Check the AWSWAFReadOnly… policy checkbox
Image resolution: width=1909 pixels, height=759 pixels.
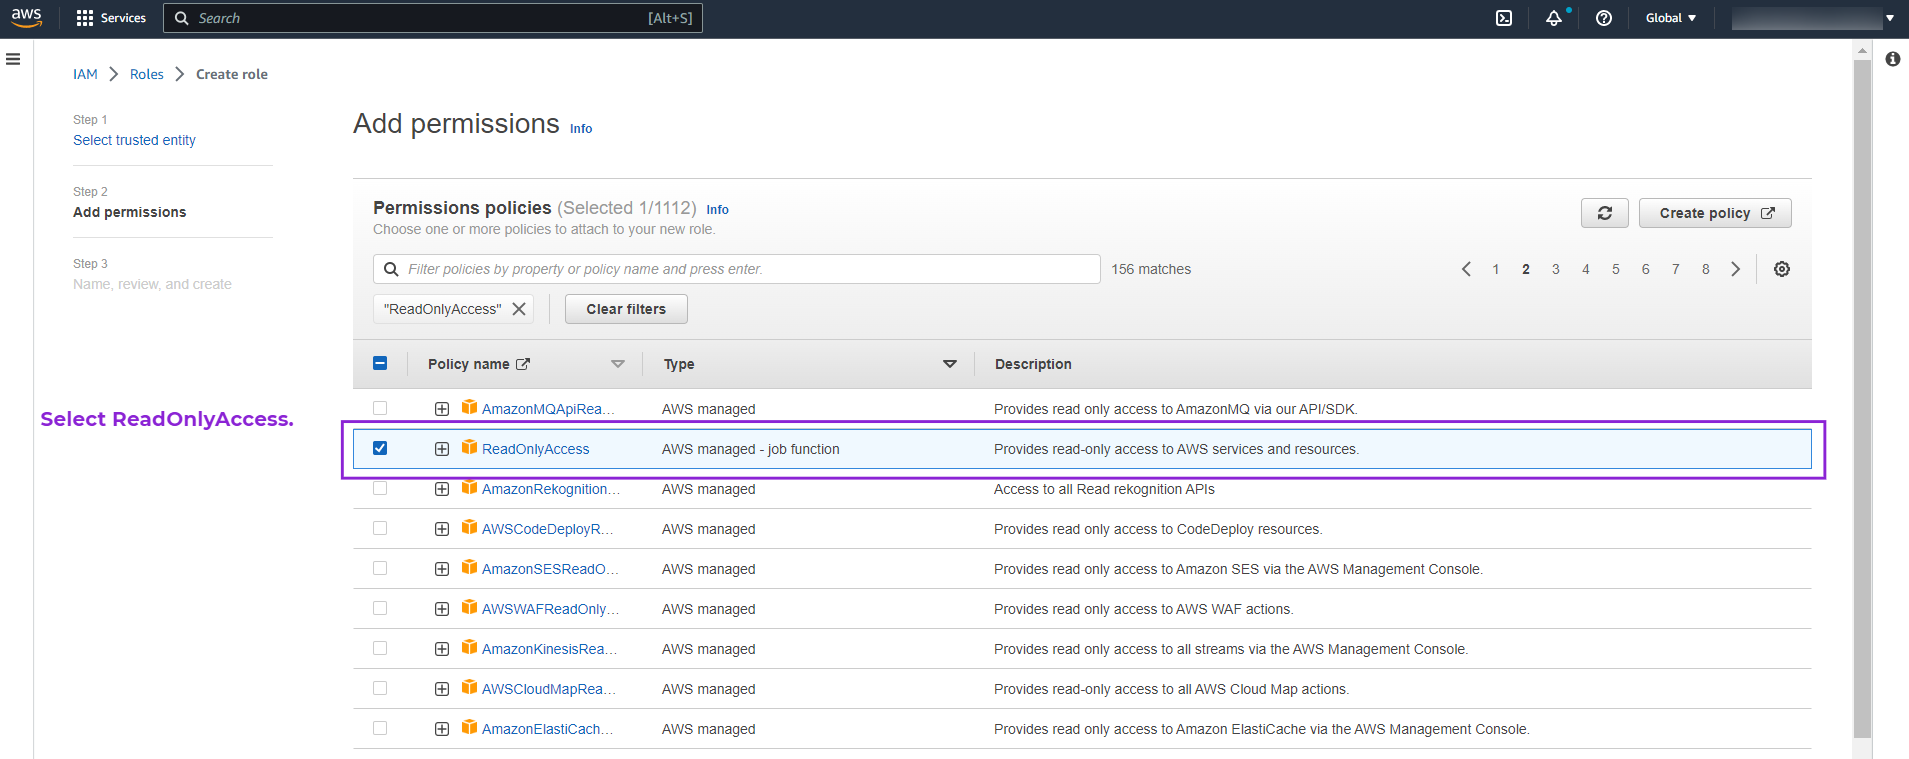point(380,608)
